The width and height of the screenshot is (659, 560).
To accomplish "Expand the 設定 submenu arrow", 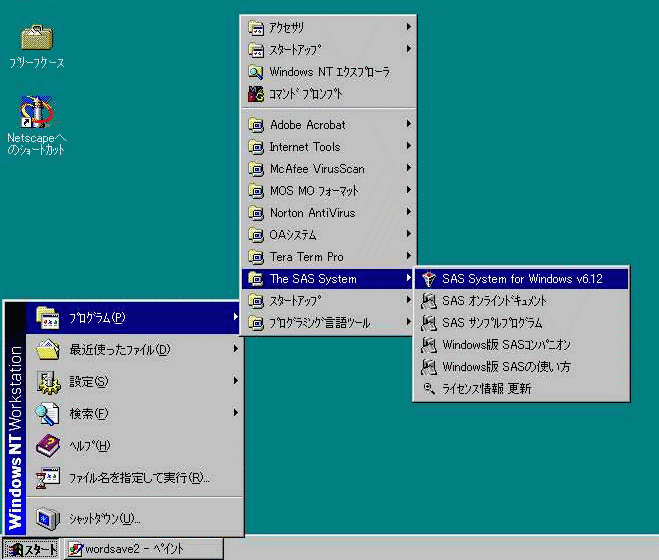I will pos(236,381).
